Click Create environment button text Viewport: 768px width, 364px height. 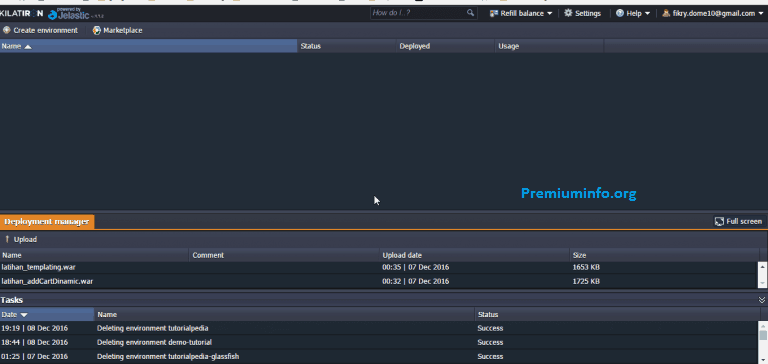(46, 30)
